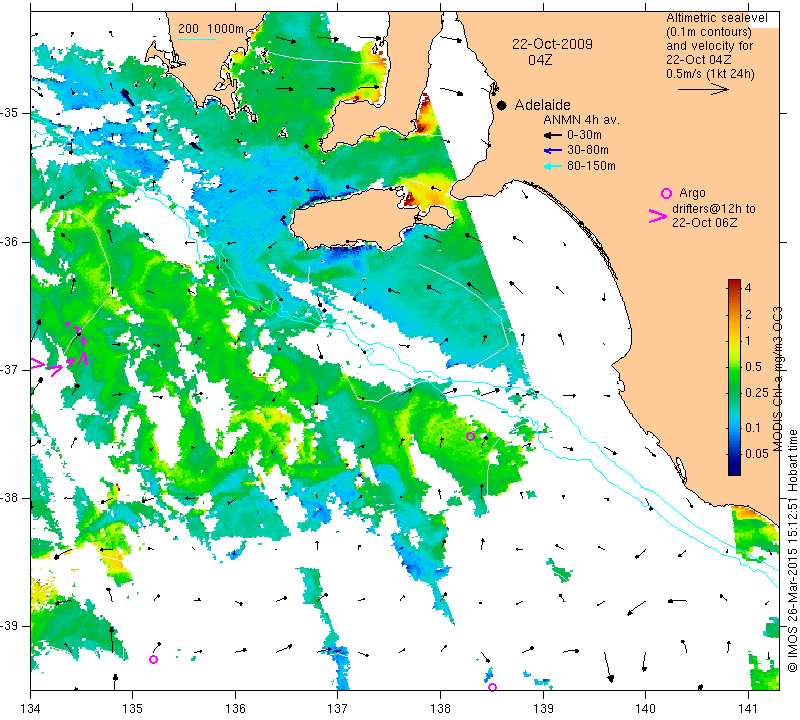This screenshot has height=720, width=800.
Task: Click the longitude axis label '141'
Action: pyautogui.click(x=748, y=708)
